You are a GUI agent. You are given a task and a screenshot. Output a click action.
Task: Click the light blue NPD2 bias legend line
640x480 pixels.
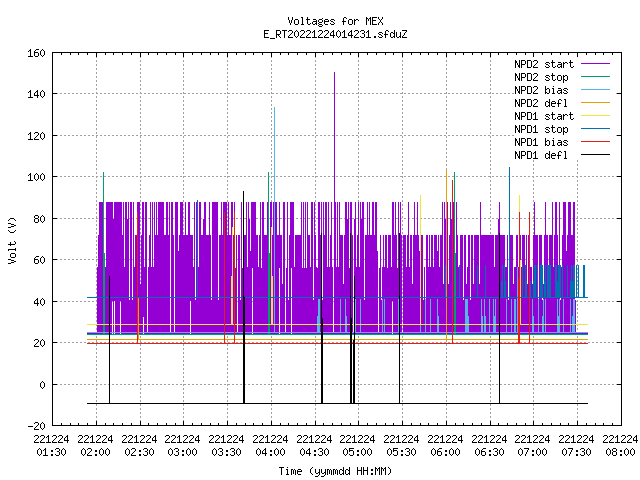tap(595, 89)
